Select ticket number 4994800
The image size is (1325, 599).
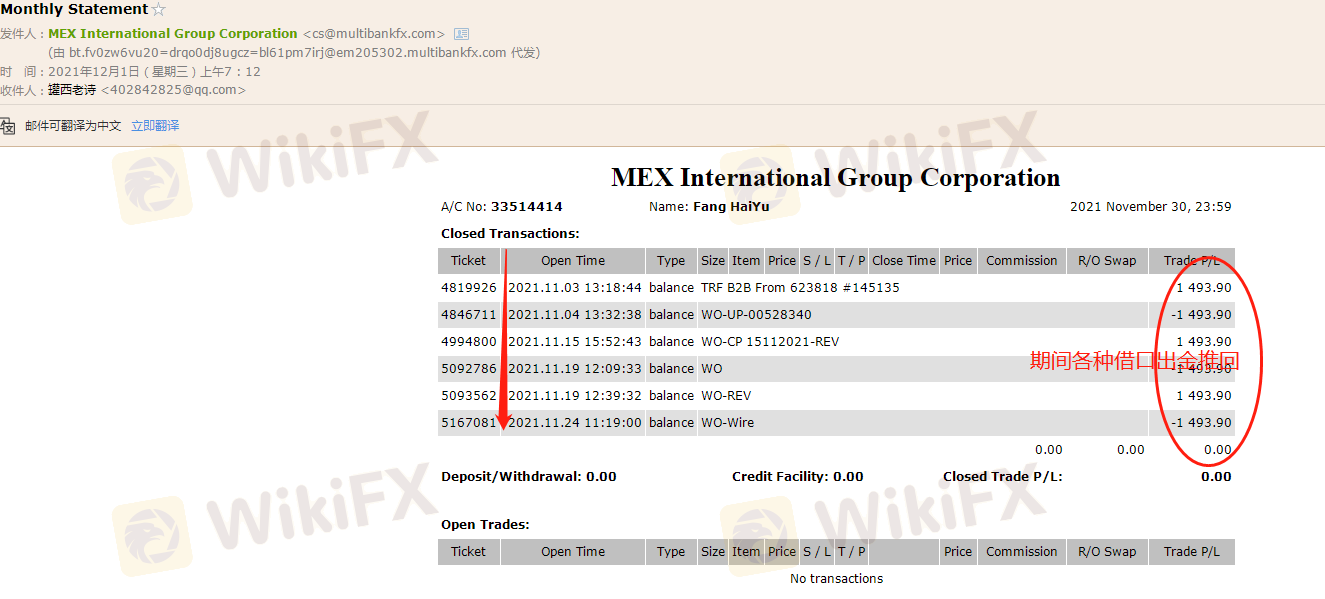click(469, 342)
